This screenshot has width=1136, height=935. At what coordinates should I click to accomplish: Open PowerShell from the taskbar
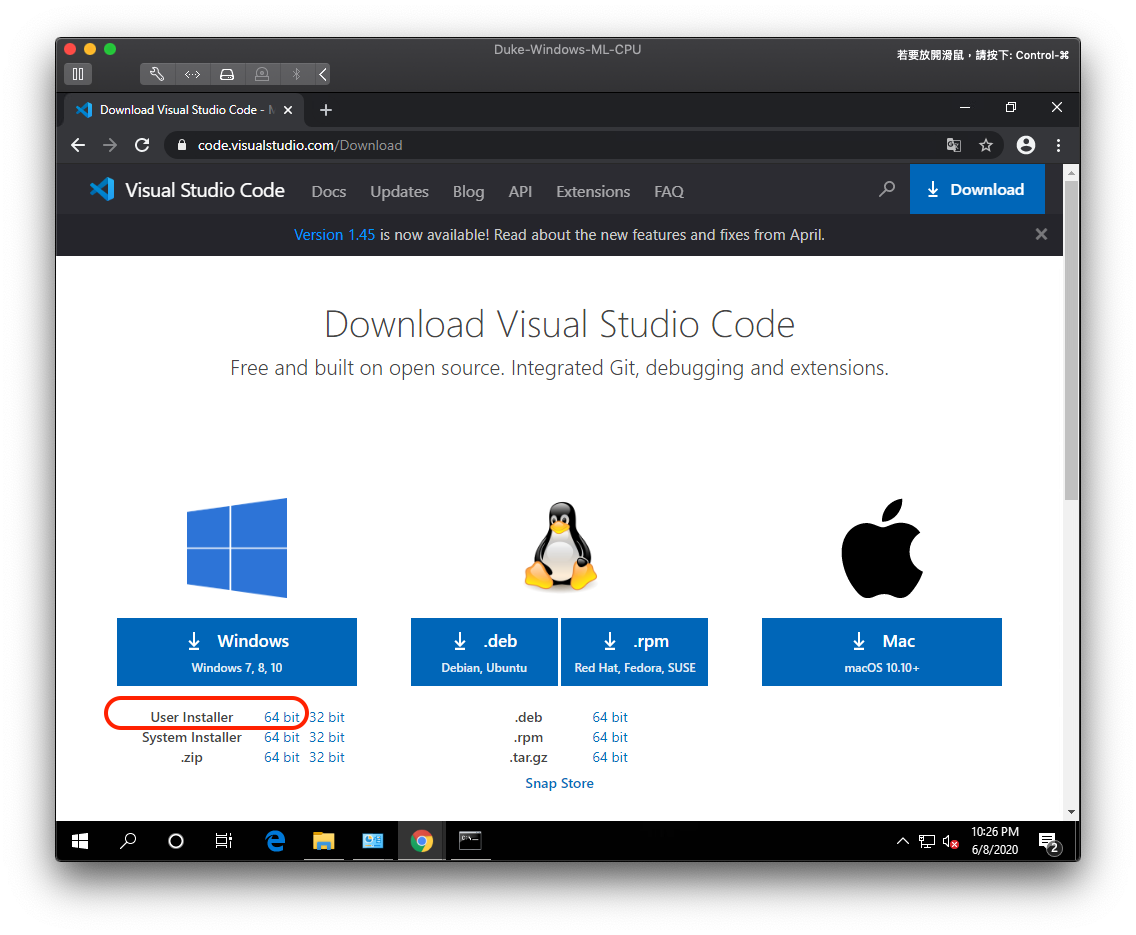click(470, 841)
